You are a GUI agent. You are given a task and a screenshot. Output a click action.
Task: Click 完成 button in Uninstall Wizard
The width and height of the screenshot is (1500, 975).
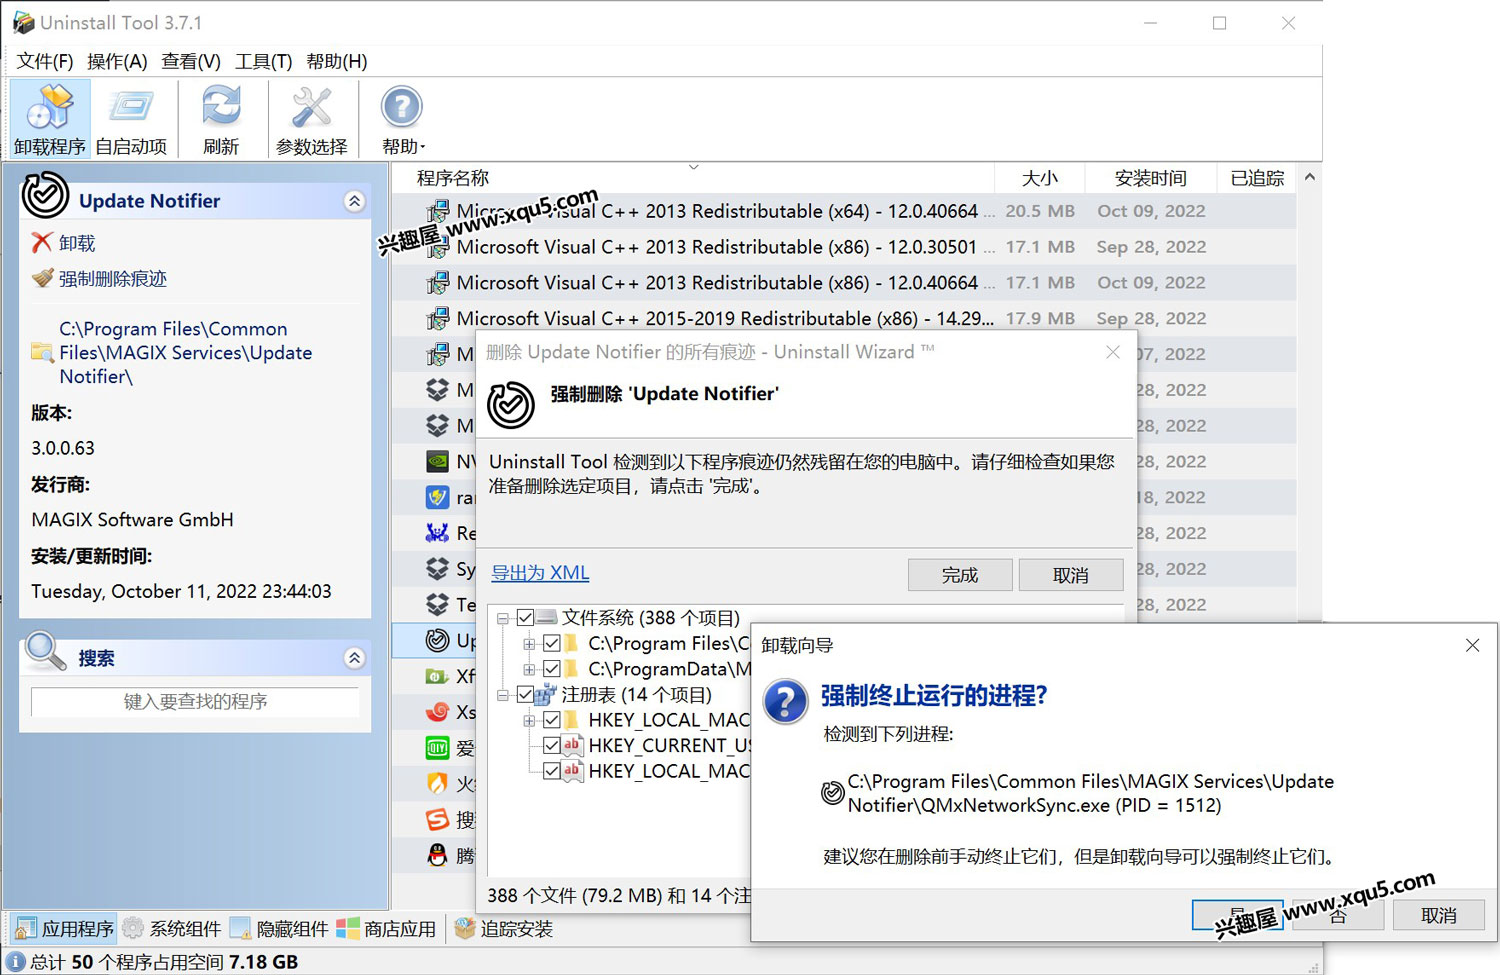[x=960, y=575]
